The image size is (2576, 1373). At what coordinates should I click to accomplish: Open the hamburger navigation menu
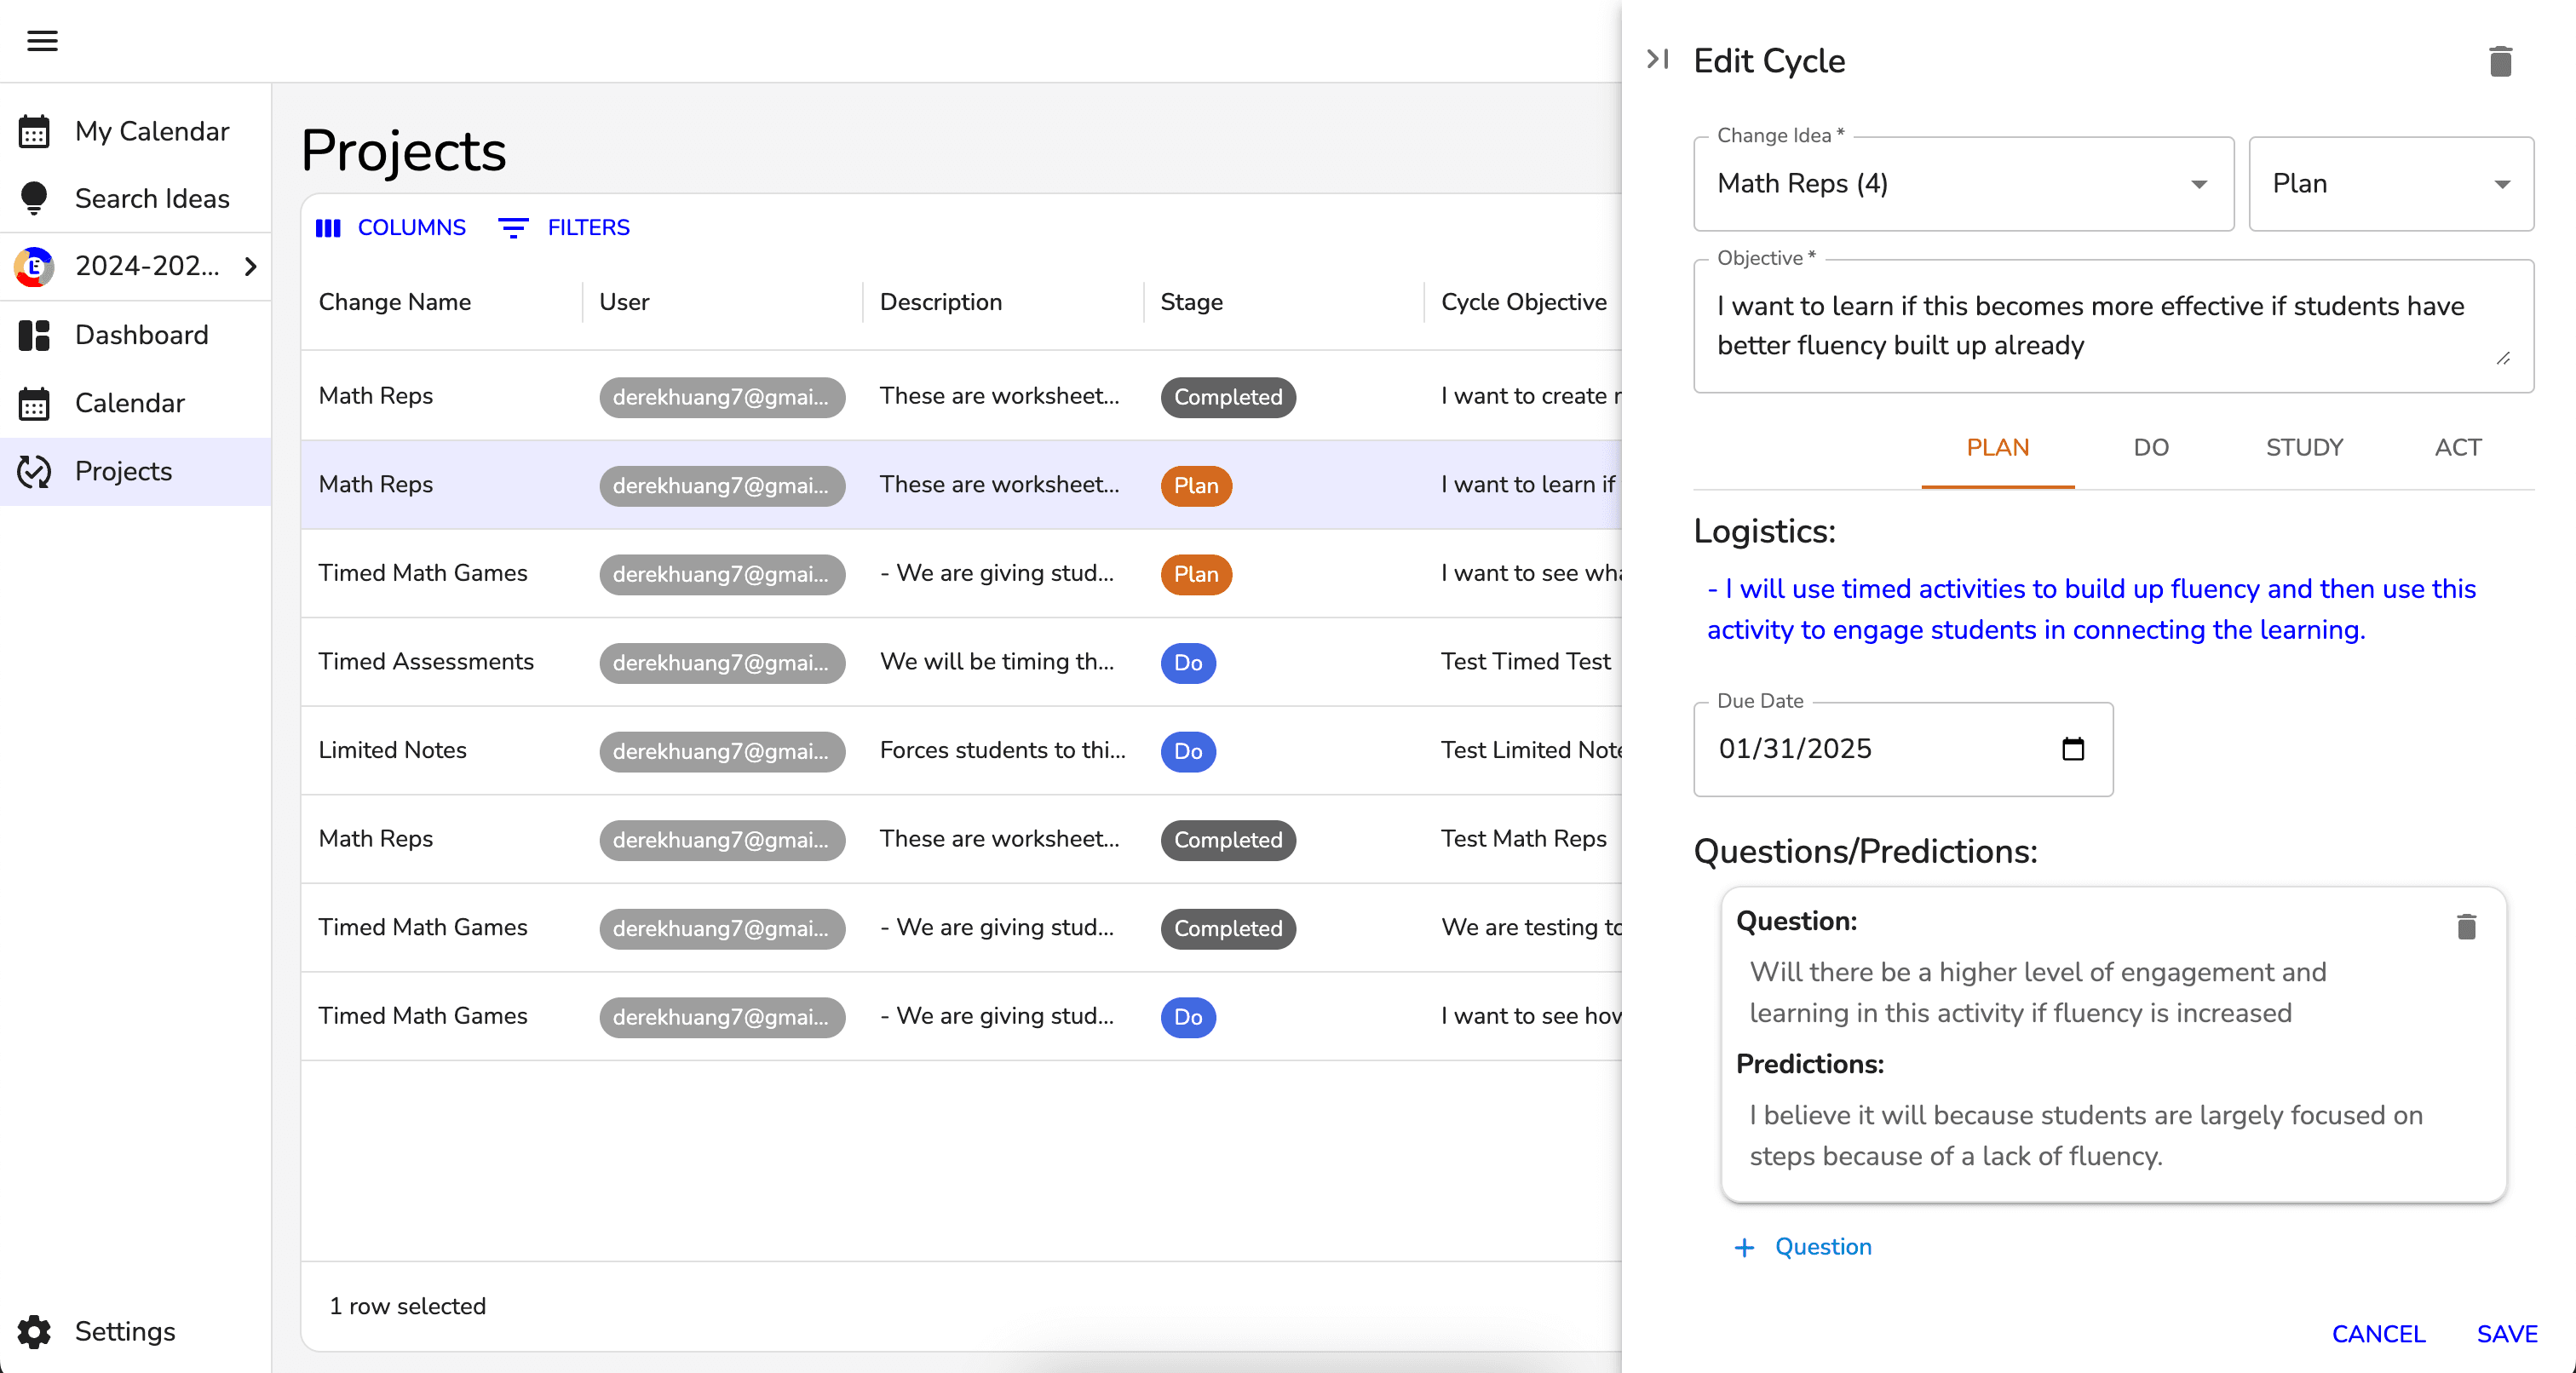[x=42, y=41]
